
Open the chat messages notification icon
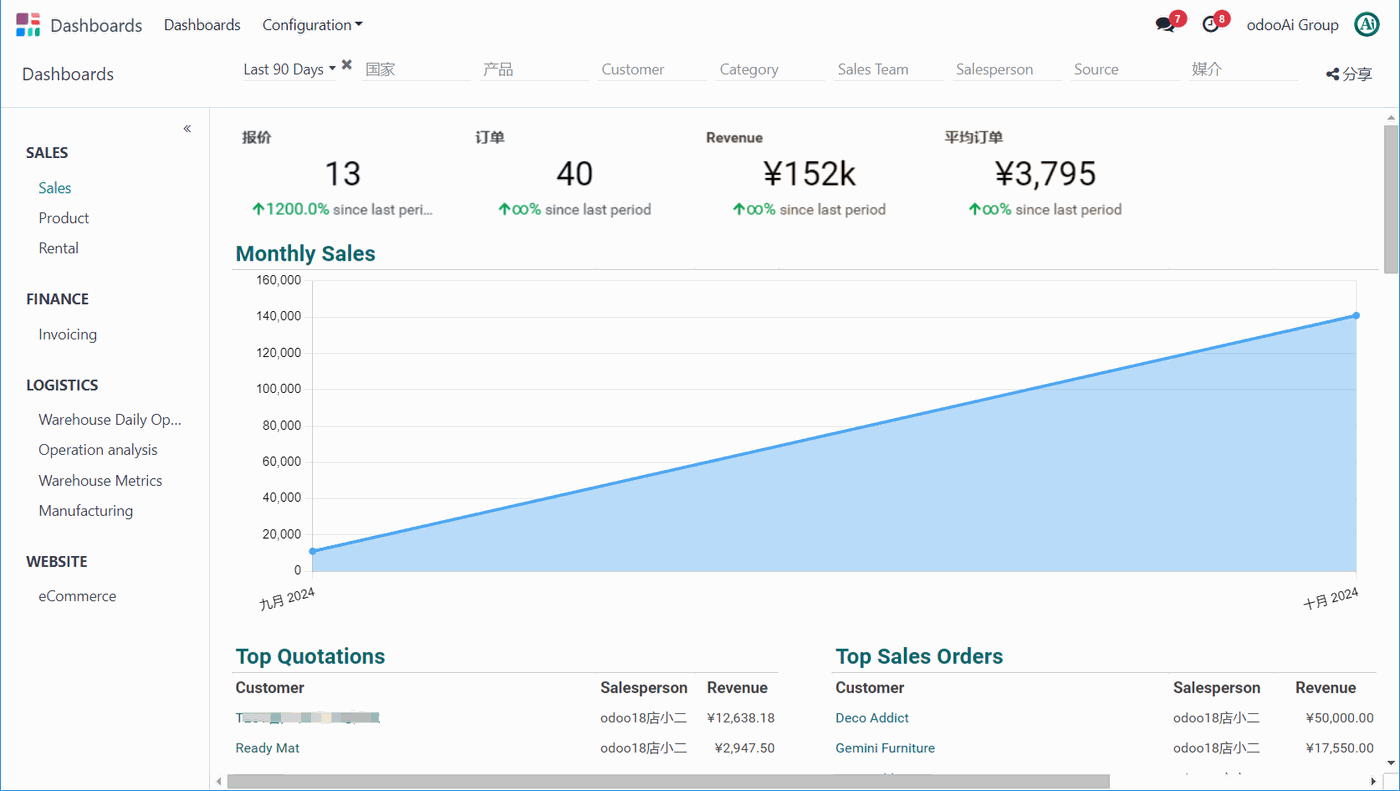tap(1165, 25)
